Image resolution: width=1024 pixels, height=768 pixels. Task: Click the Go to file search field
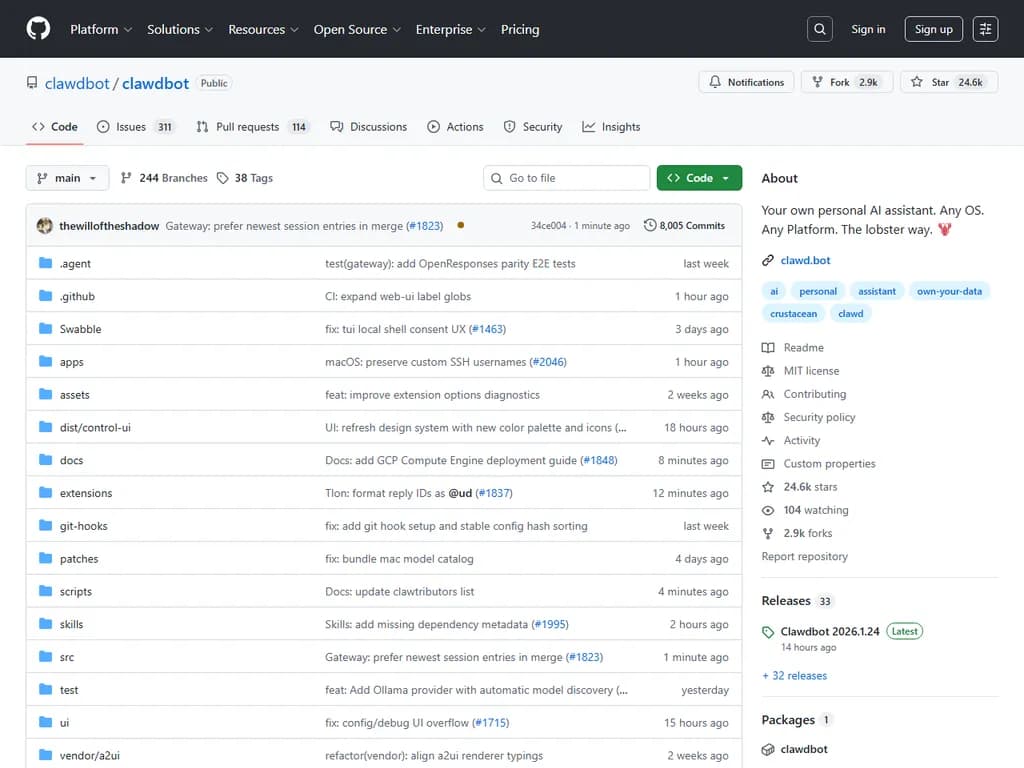567,178
